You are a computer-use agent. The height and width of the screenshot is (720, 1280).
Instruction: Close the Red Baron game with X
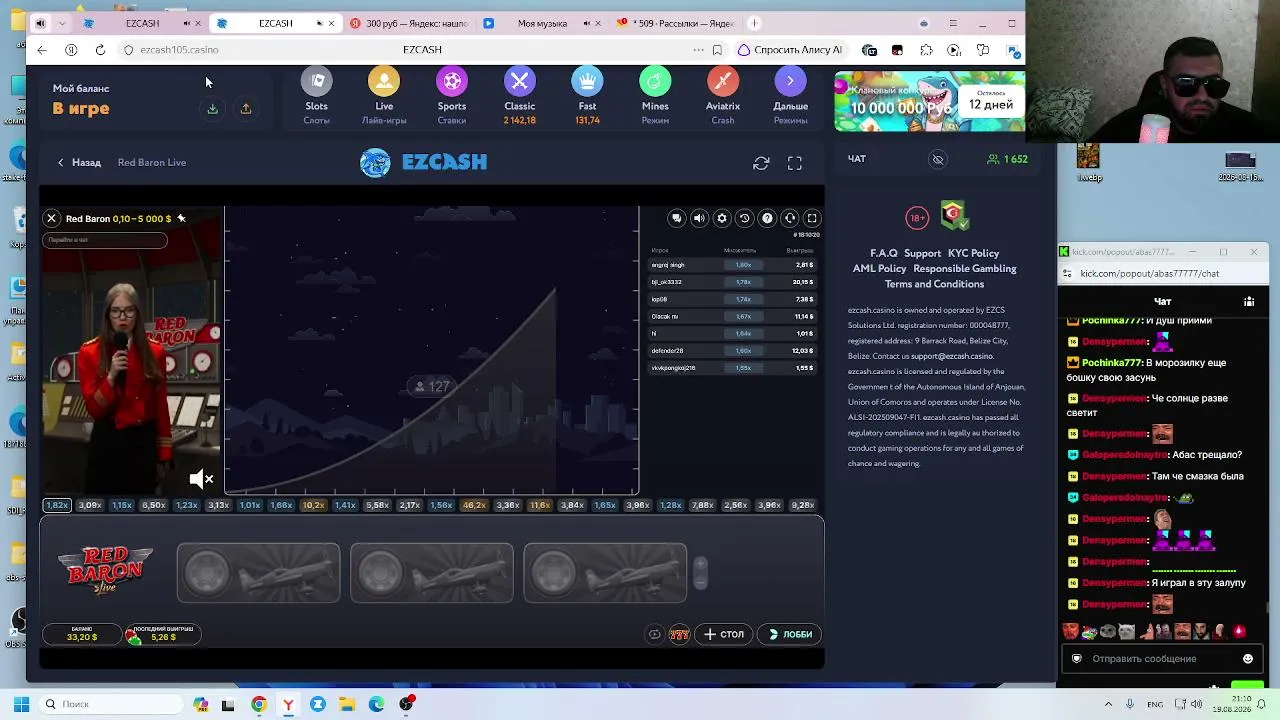click(52, 218)
